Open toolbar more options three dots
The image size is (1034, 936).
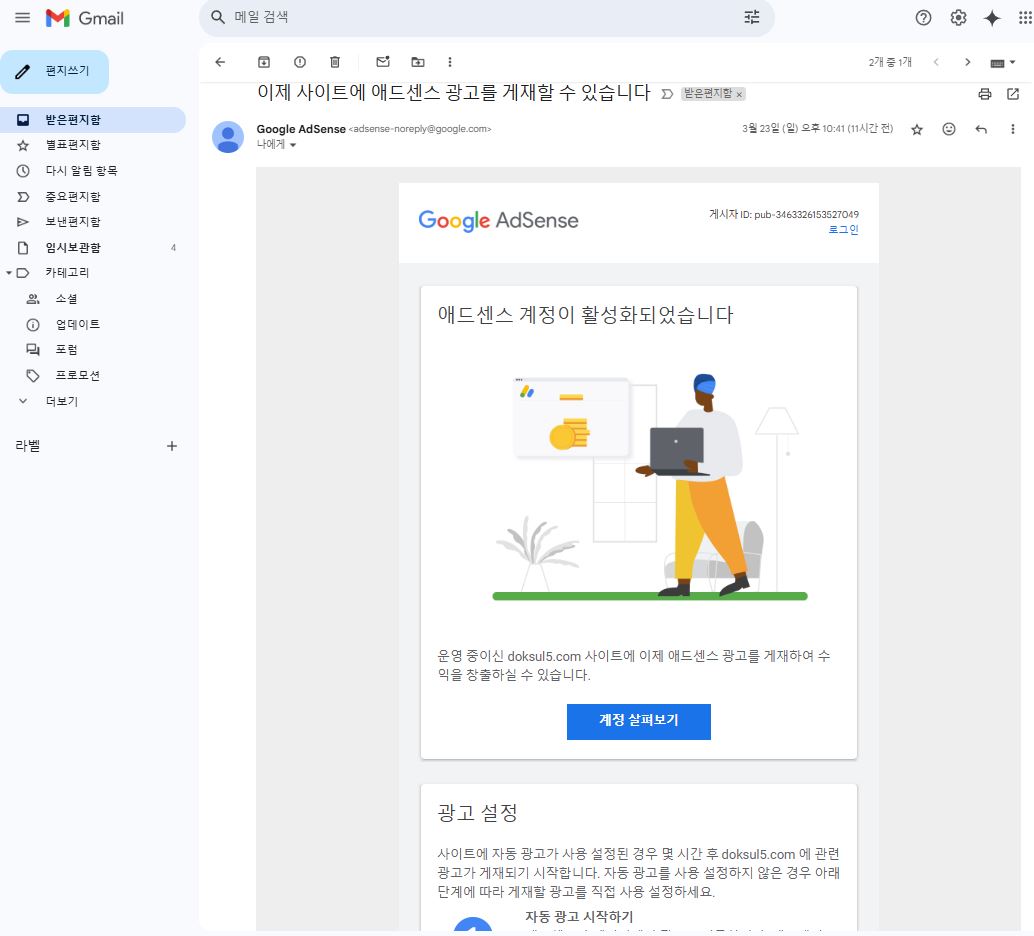[x=450, y=62]
